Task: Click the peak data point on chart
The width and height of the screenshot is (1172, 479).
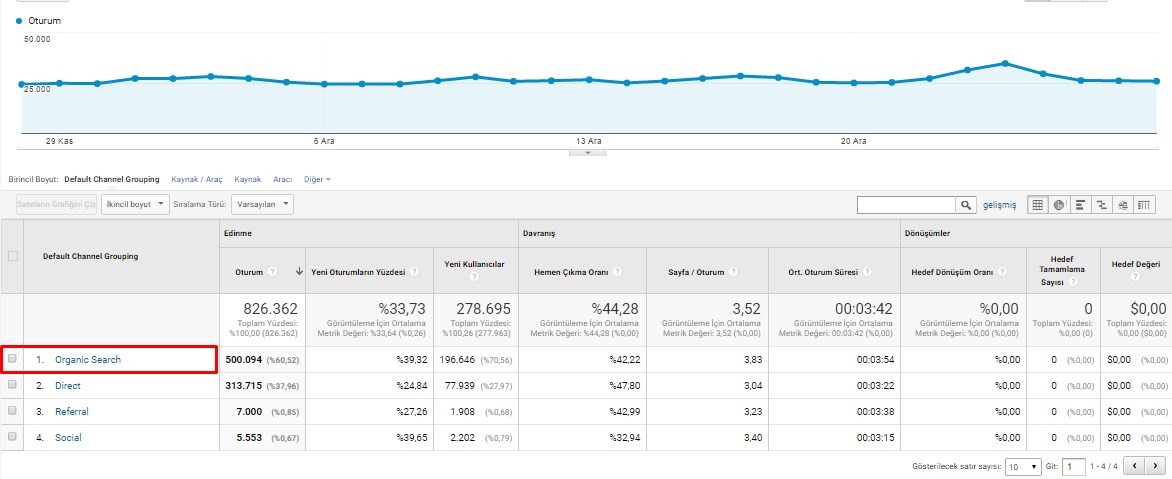Action: coord(1005,64)
